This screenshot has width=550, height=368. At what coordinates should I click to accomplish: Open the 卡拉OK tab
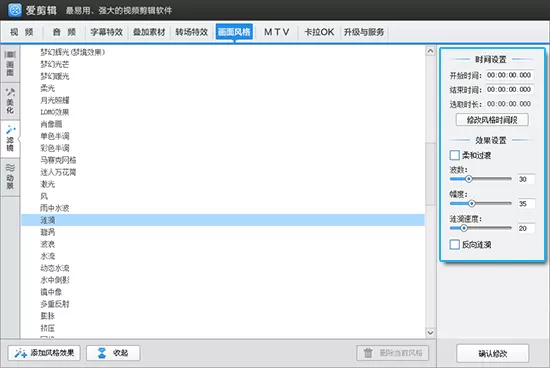tap(319, 32)
